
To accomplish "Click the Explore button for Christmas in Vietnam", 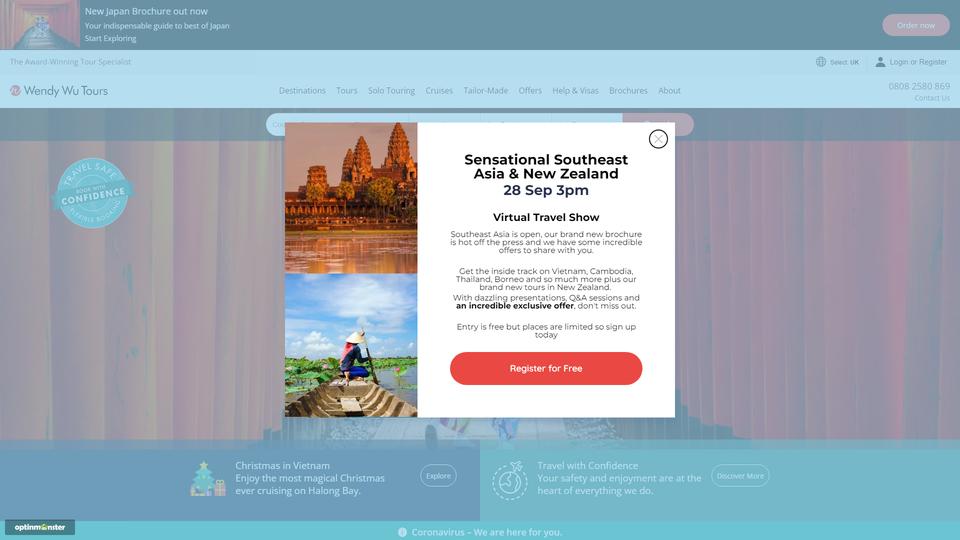I will pos(438,476).
